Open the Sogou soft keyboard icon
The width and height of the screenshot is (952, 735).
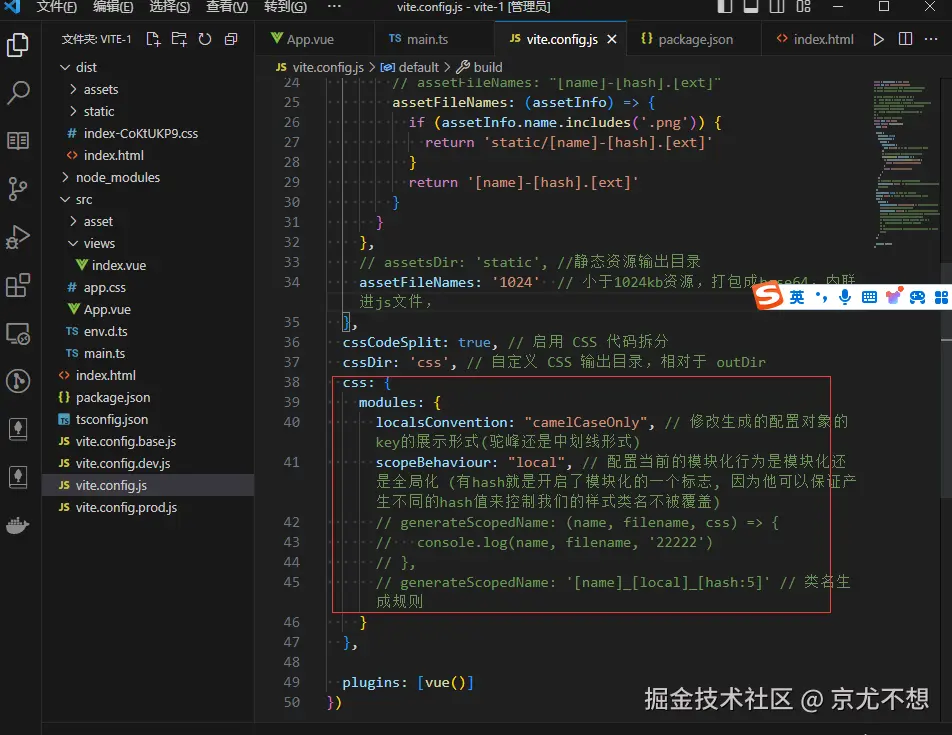[x=869, y=297]
